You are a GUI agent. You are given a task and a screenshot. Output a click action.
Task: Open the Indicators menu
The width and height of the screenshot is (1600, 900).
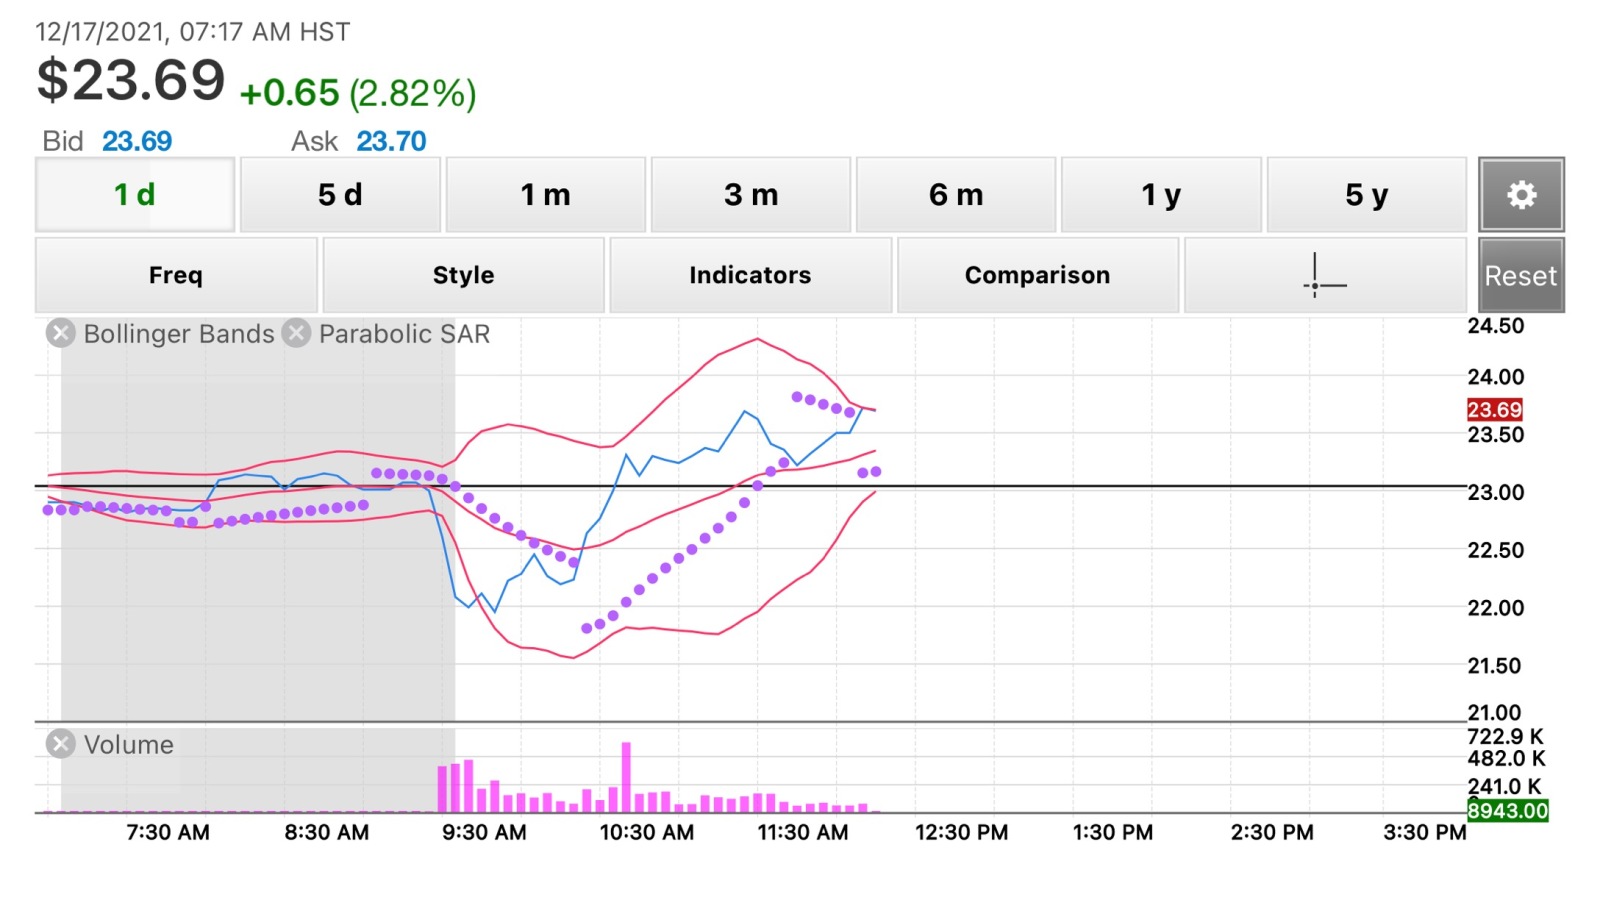(x=751, y=275)
